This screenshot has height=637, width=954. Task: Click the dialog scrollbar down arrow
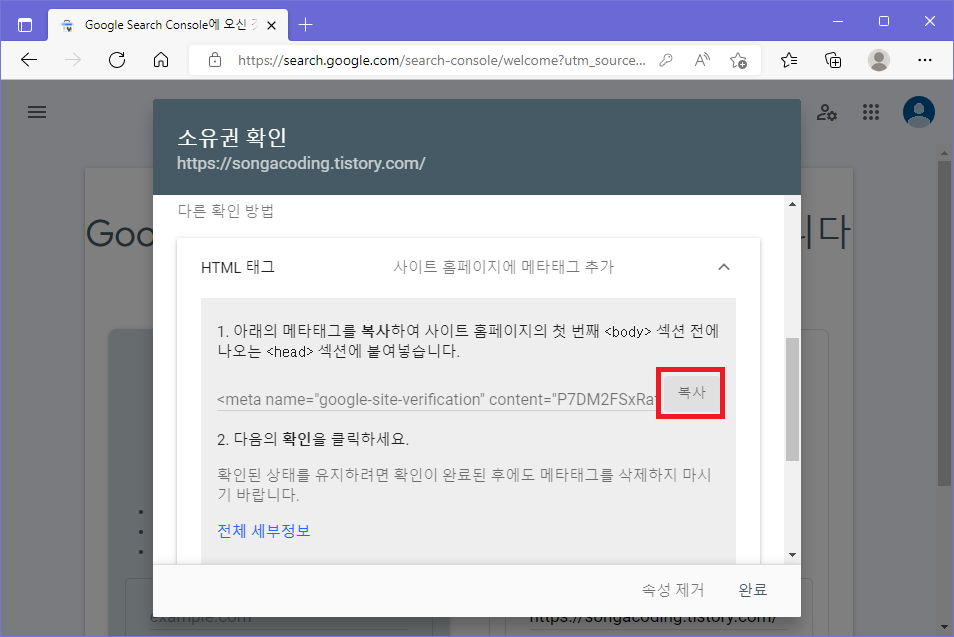pos(792,554)
